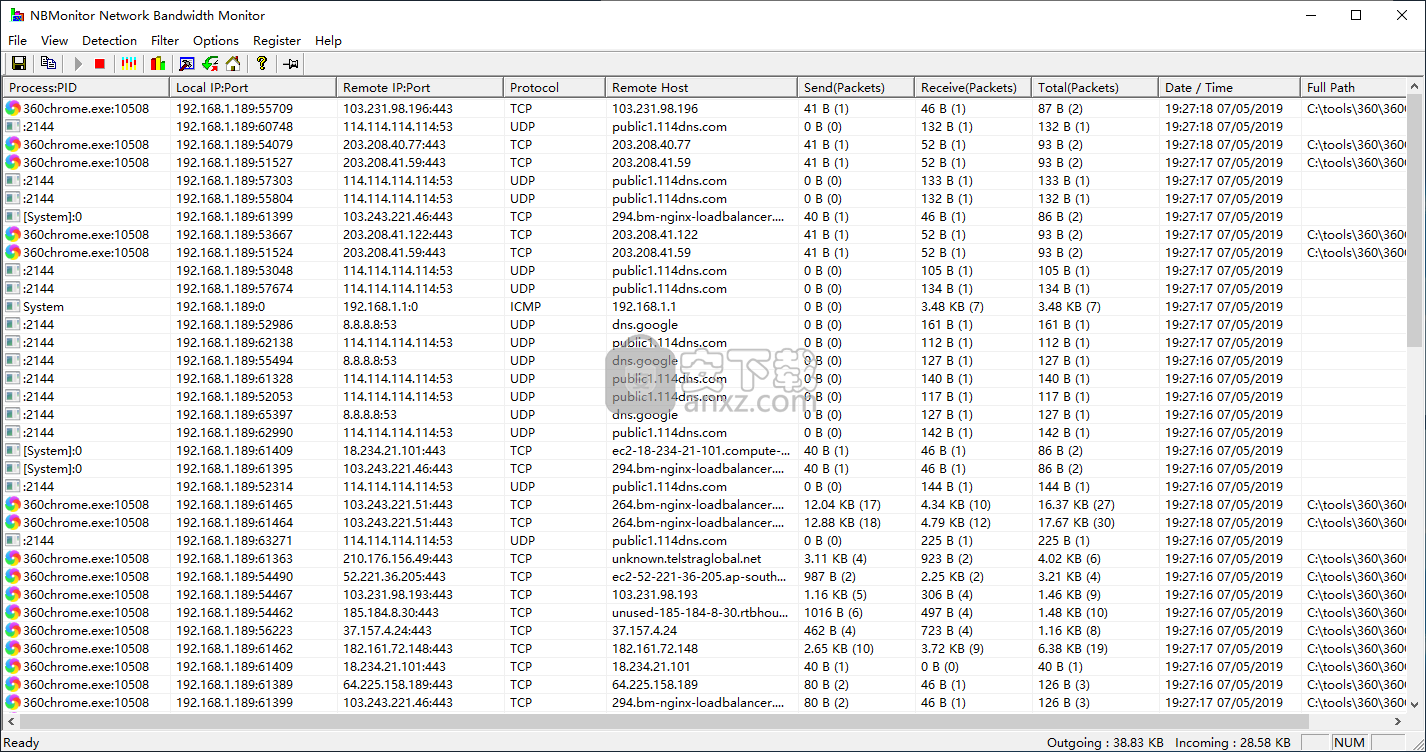Open the Options menu

[216, 41]
